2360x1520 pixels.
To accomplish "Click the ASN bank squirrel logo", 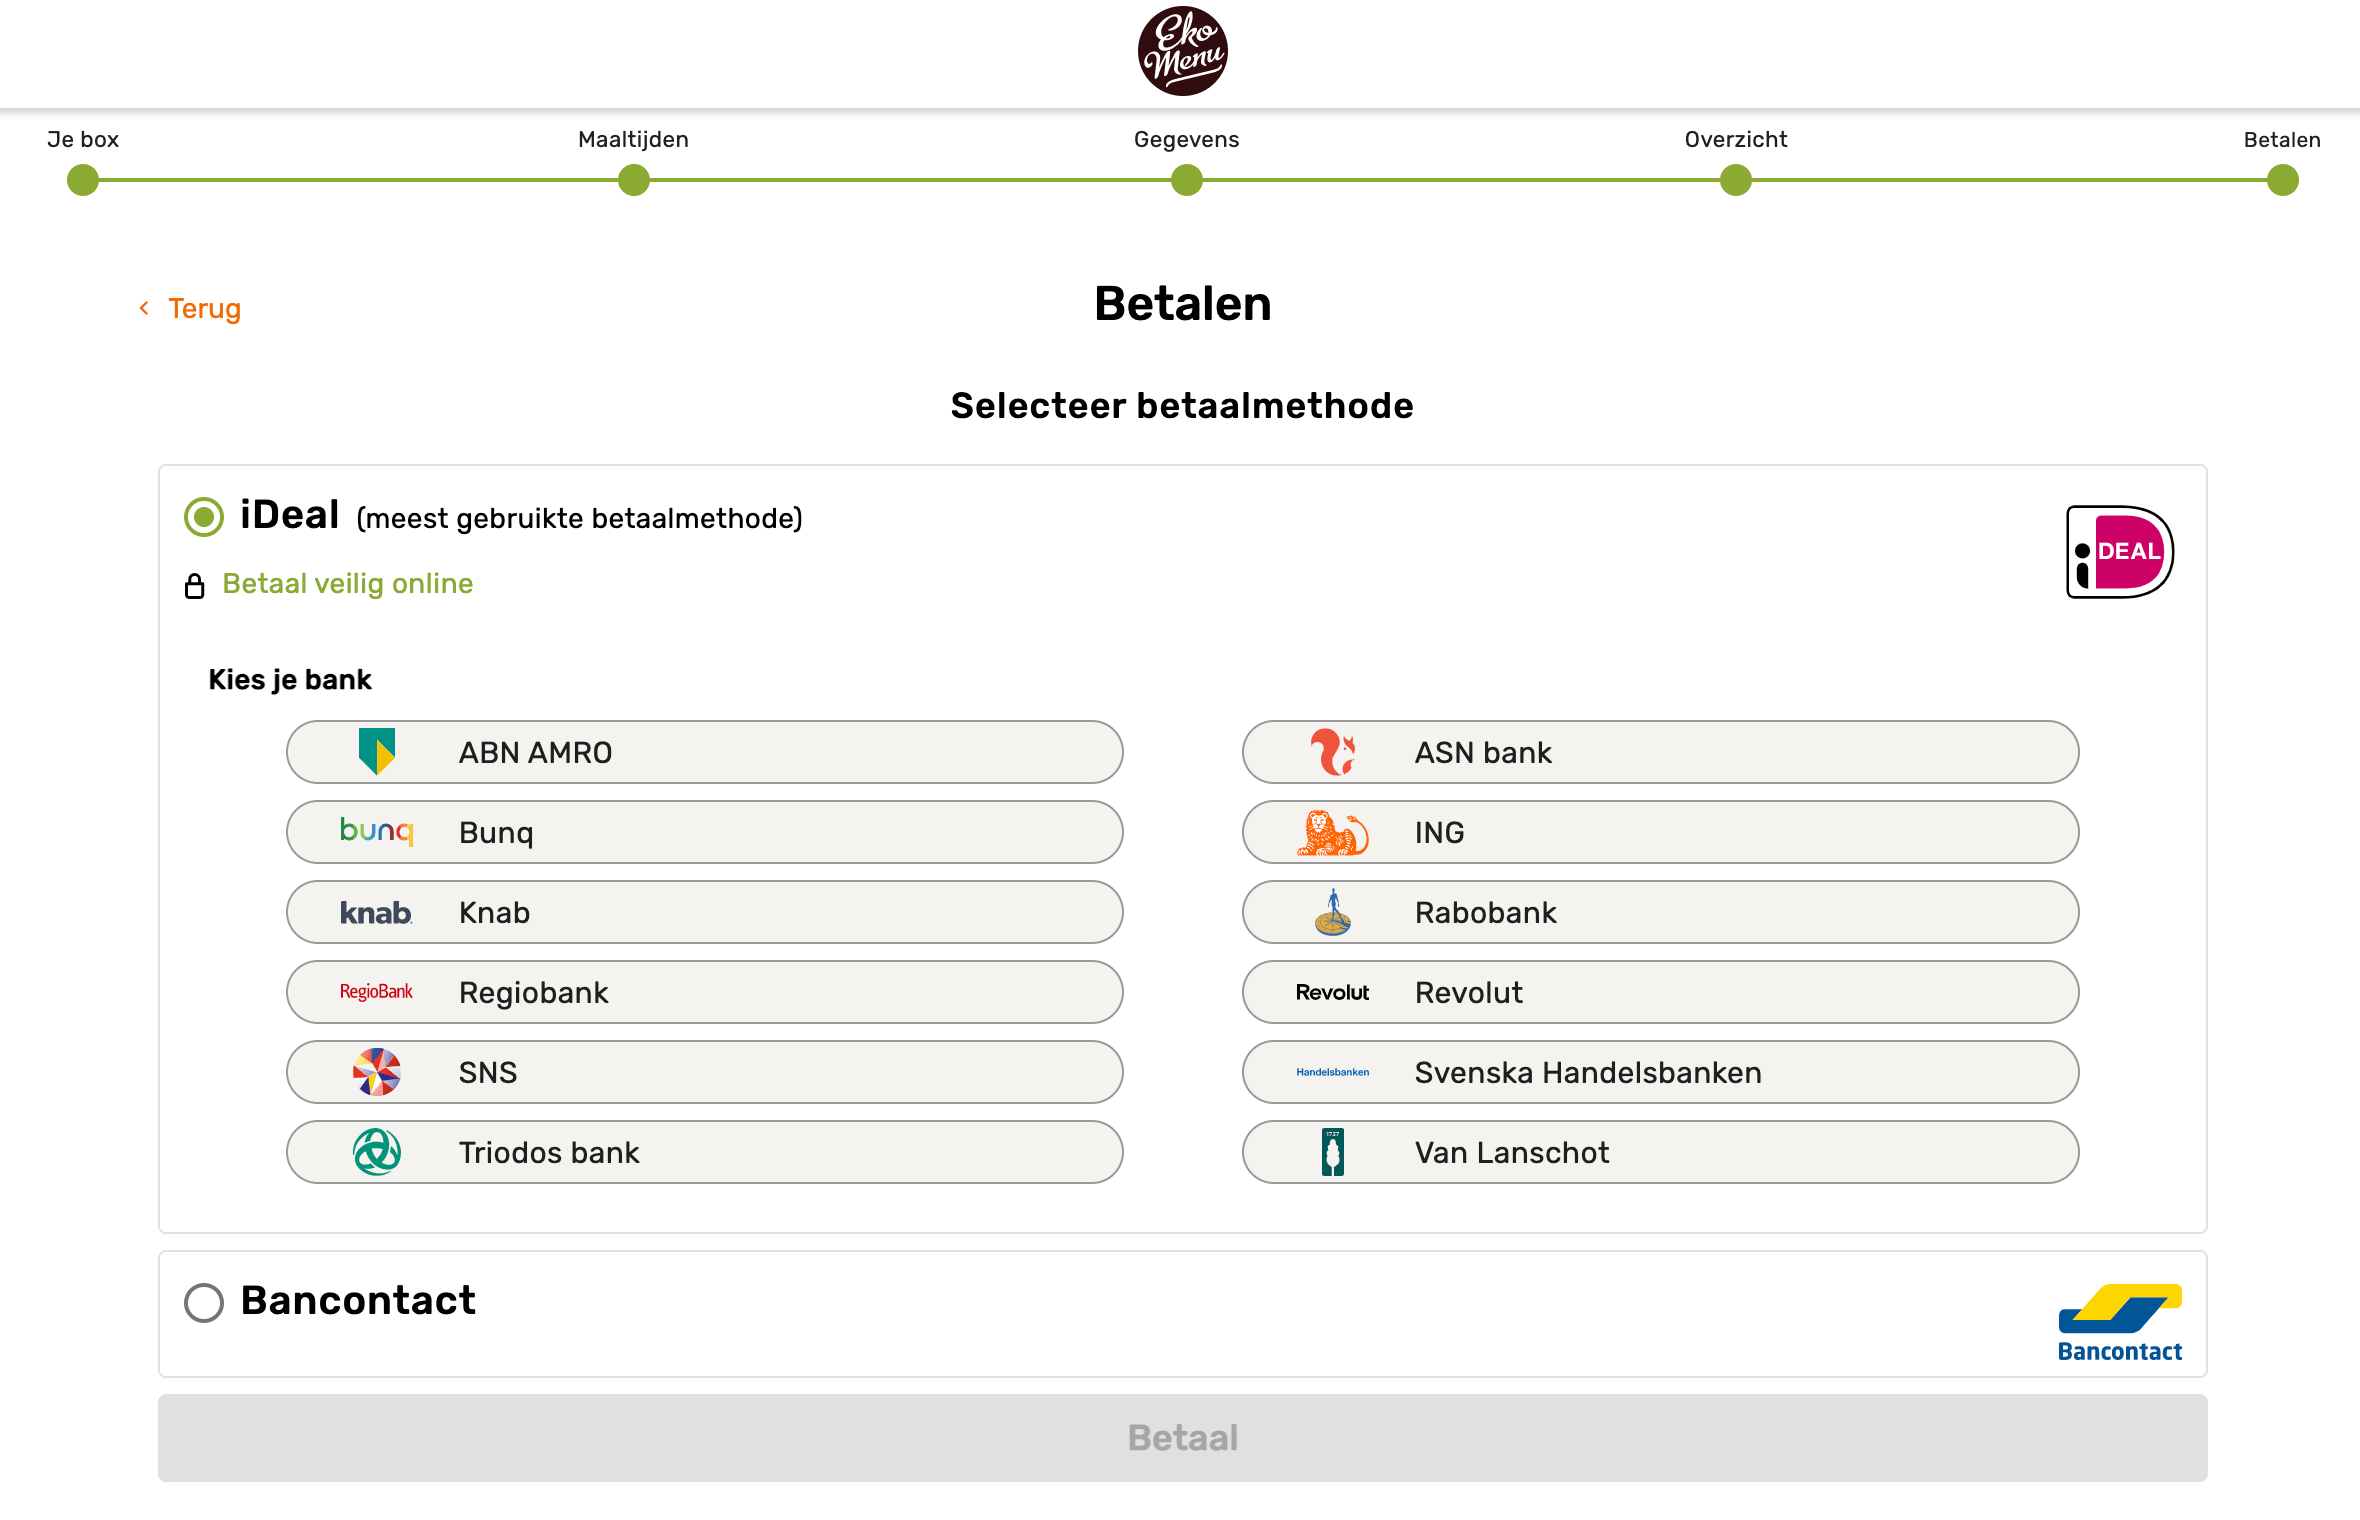I will click(x=1333, y=752).
